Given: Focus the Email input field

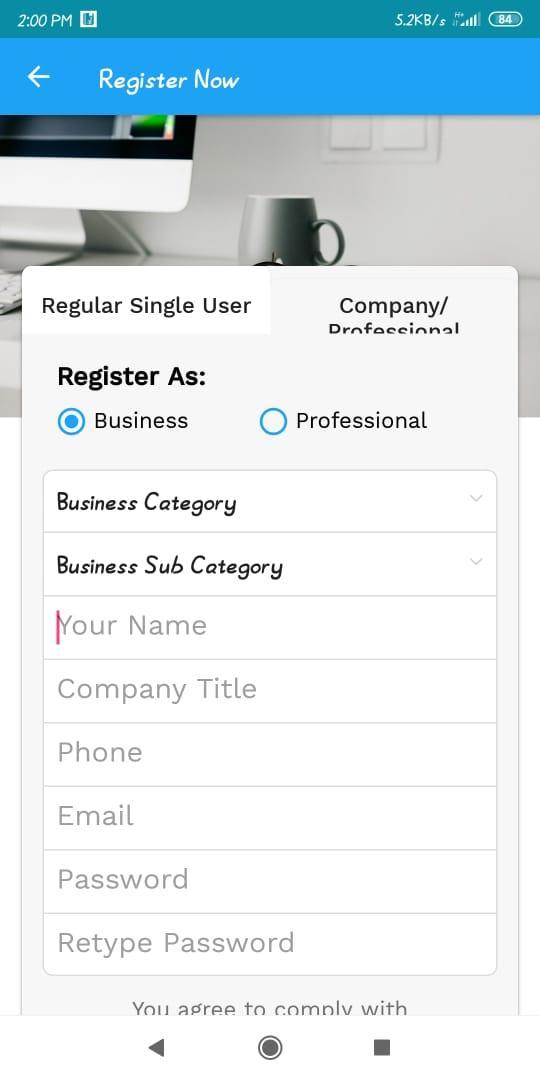Looking at the screenshot, I should (x=270, y=818).
